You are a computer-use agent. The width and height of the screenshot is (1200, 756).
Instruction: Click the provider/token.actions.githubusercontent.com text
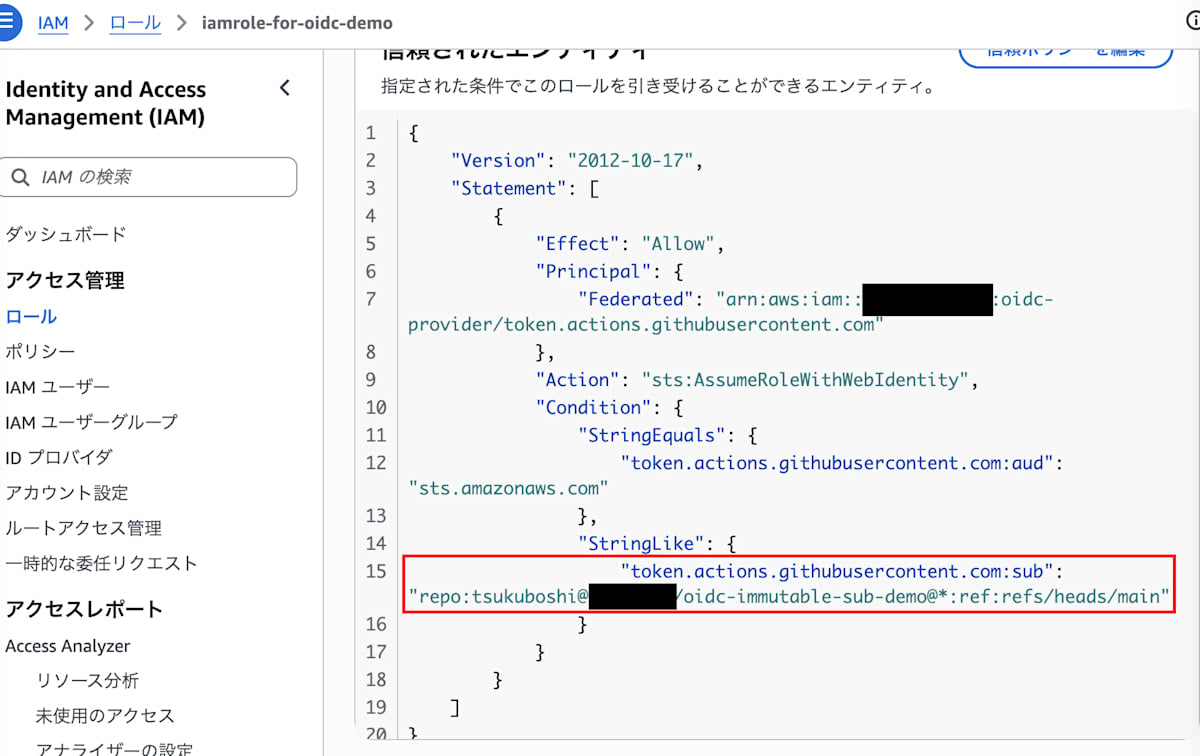(x=647, y=324)
